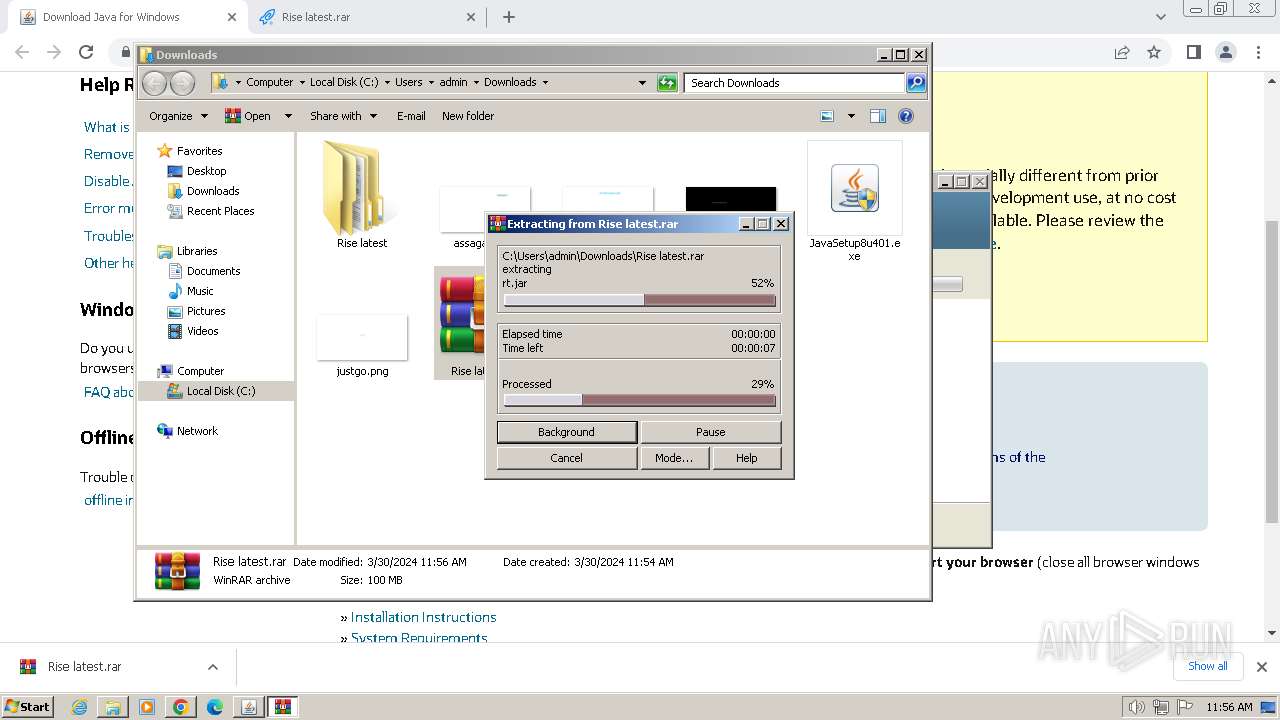The image size is (1280, 720).
Task: Go back in Explorer
Action: click(x=155, y=83)
